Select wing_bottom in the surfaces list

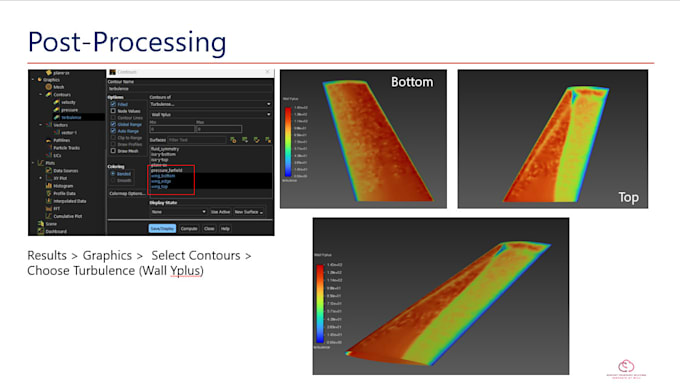163,176
